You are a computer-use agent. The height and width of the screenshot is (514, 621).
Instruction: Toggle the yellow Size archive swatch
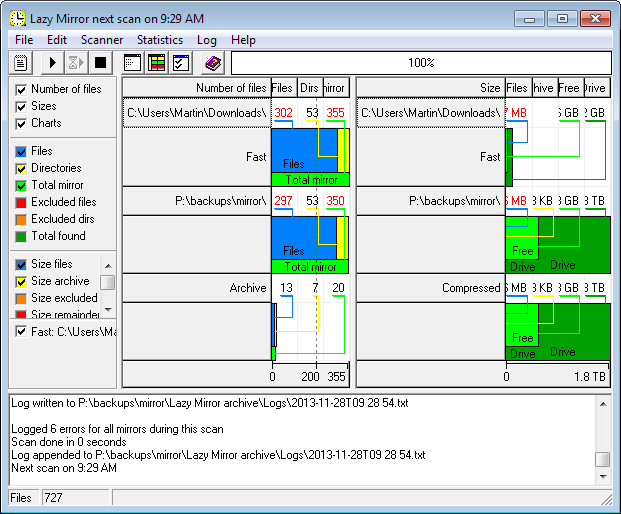click(21, 281)
